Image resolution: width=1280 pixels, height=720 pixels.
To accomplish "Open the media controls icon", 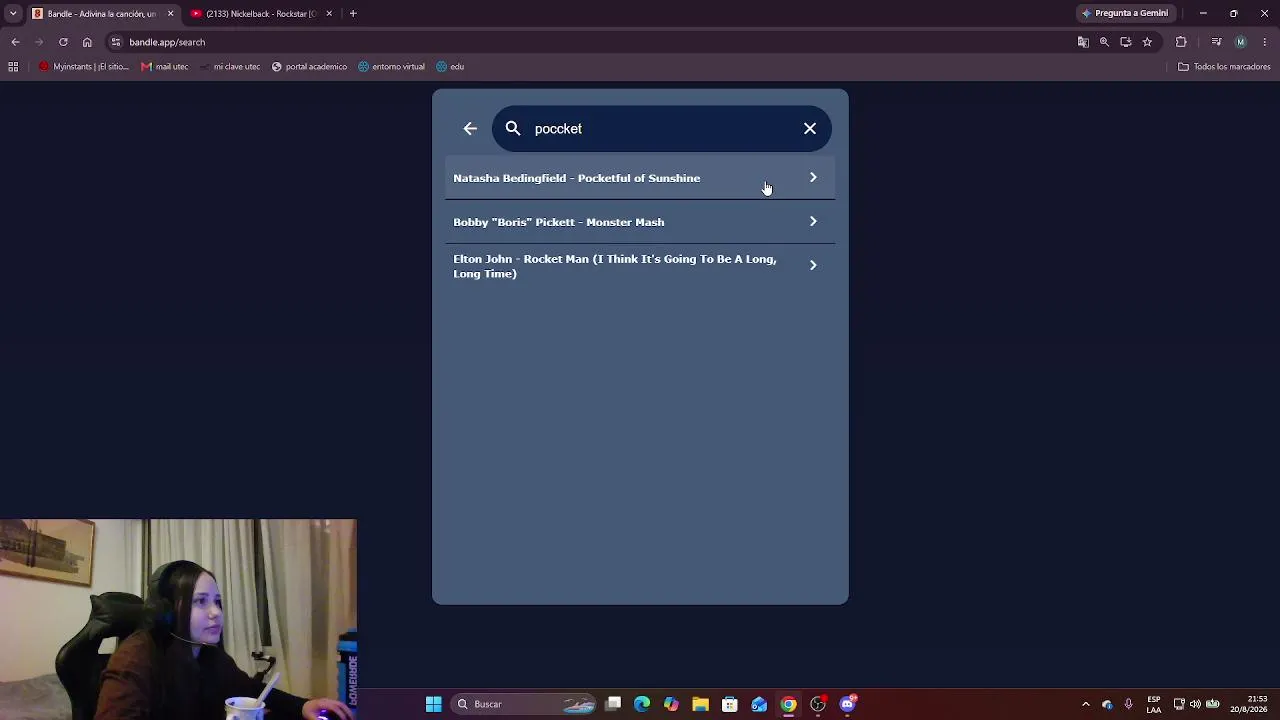I will tap(1216, 42).
